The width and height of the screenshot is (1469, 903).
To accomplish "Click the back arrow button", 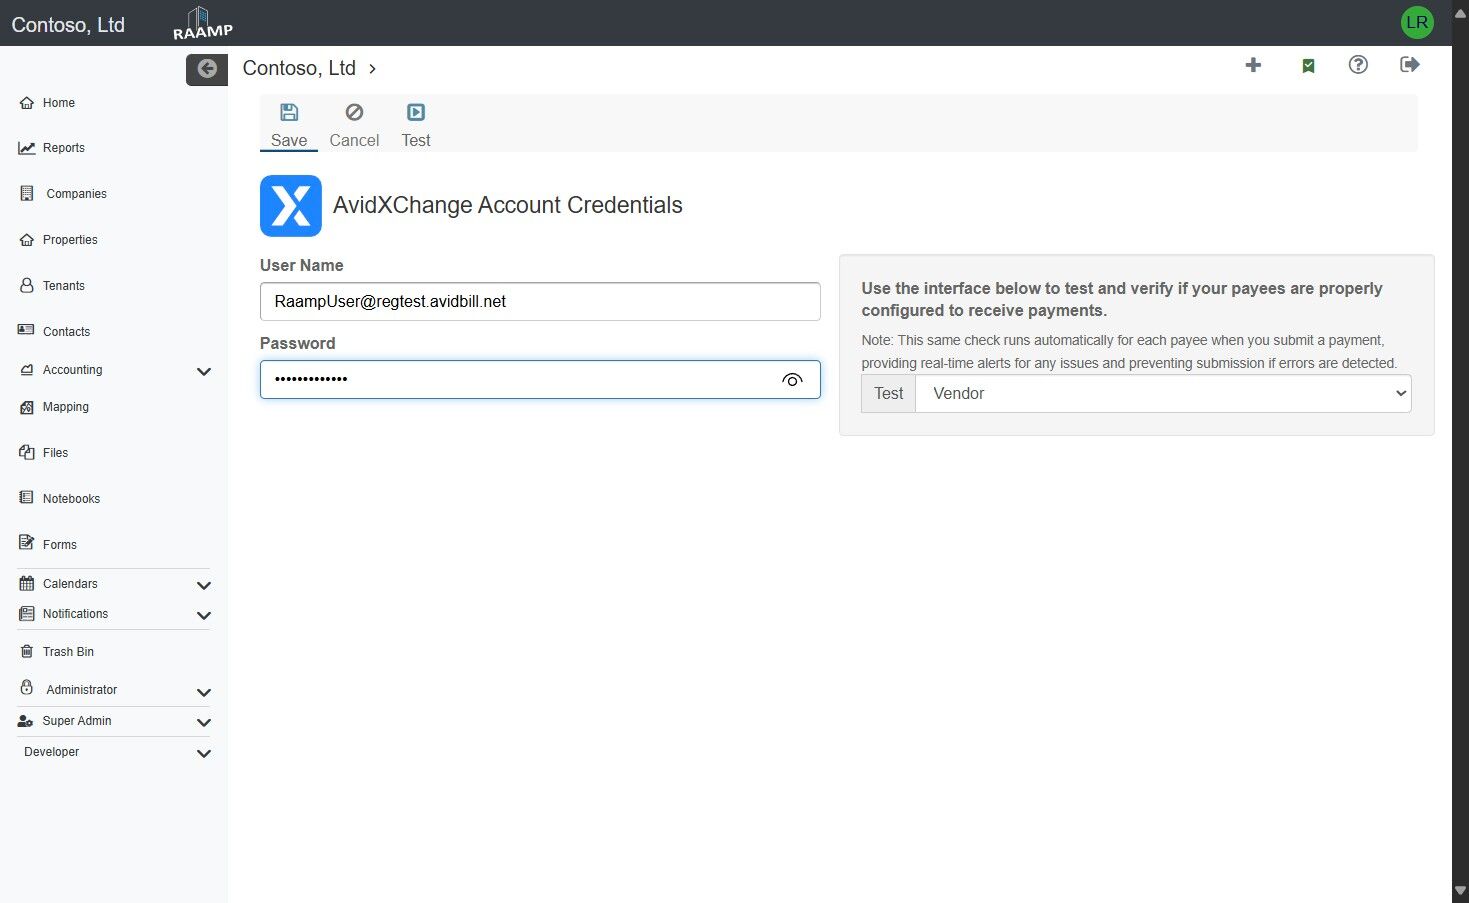I will [207, 69].
